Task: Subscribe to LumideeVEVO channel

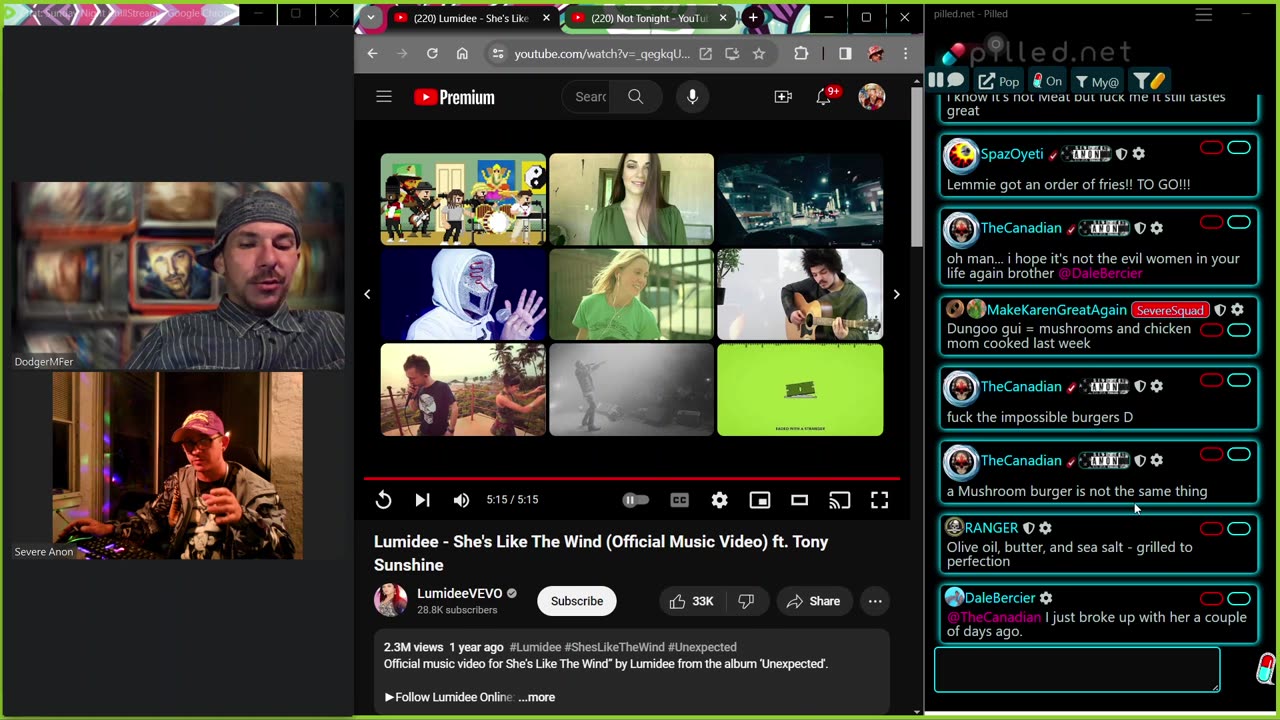Action: tap(577, 601)
